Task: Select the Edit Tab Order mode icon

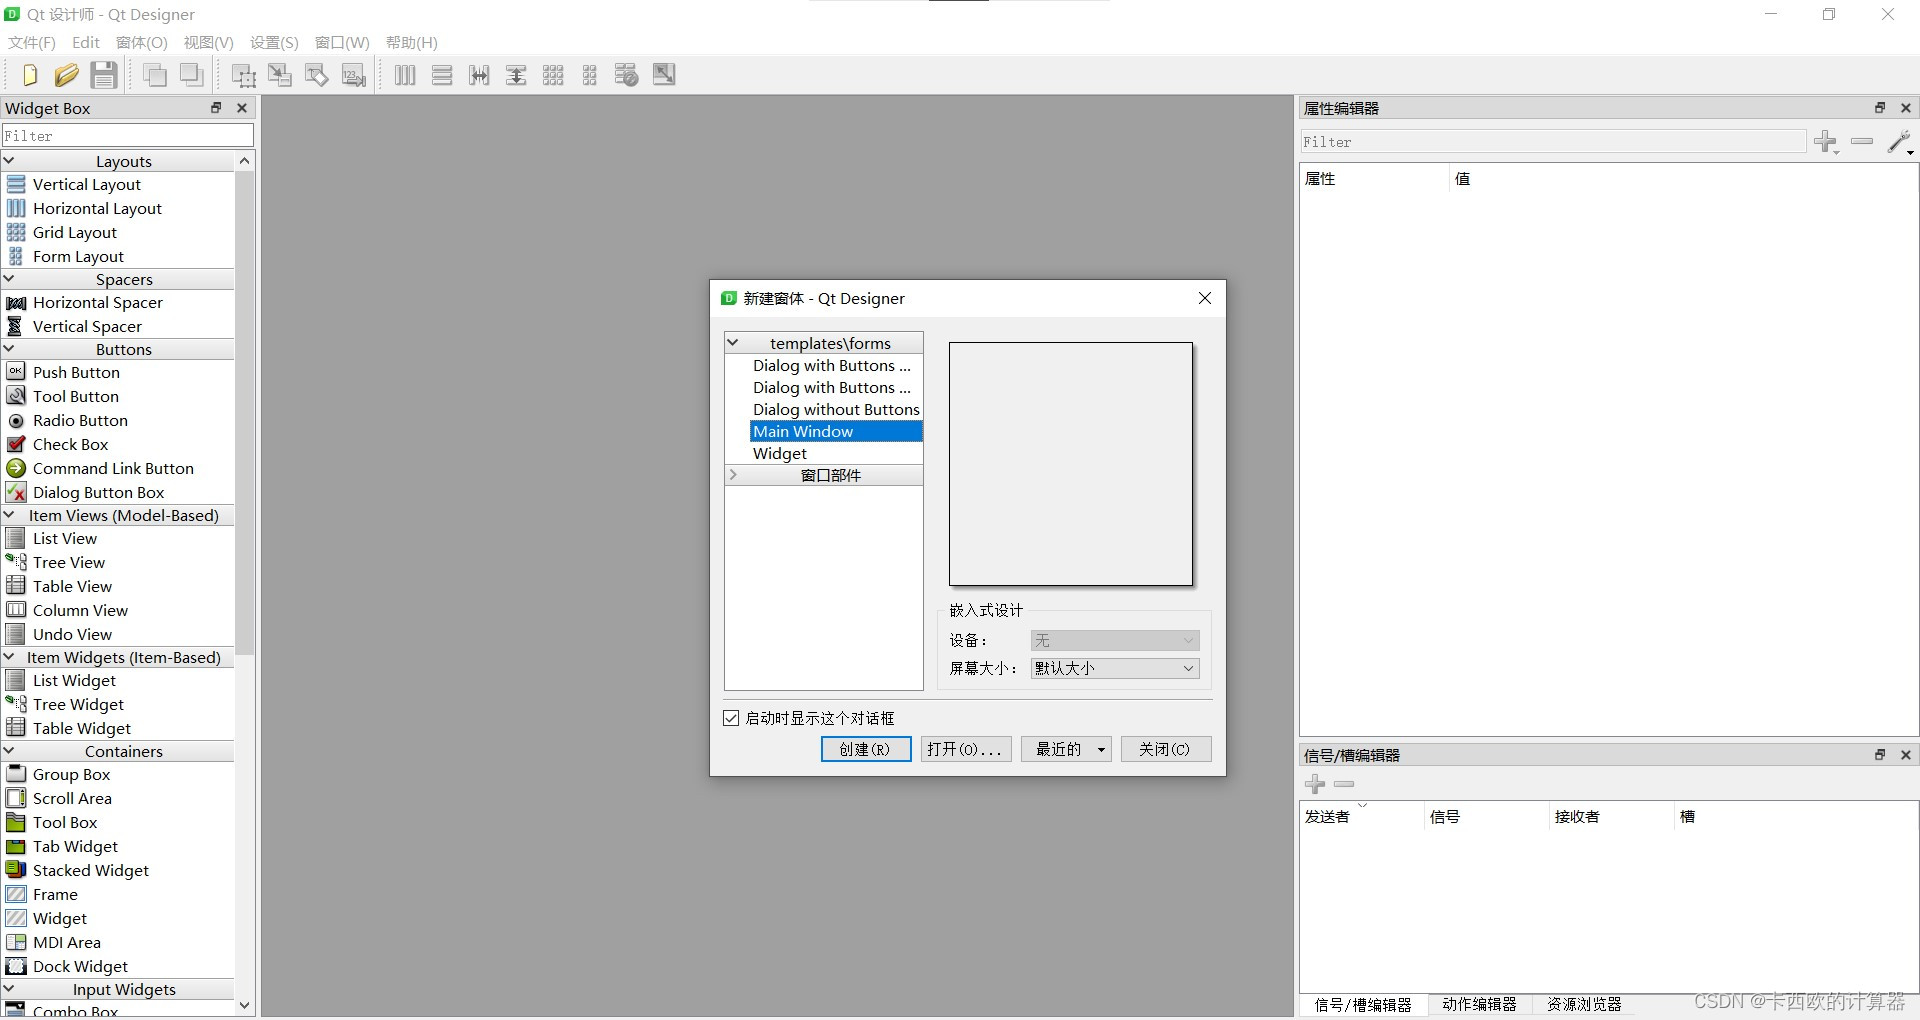Action: pos(353,74)
